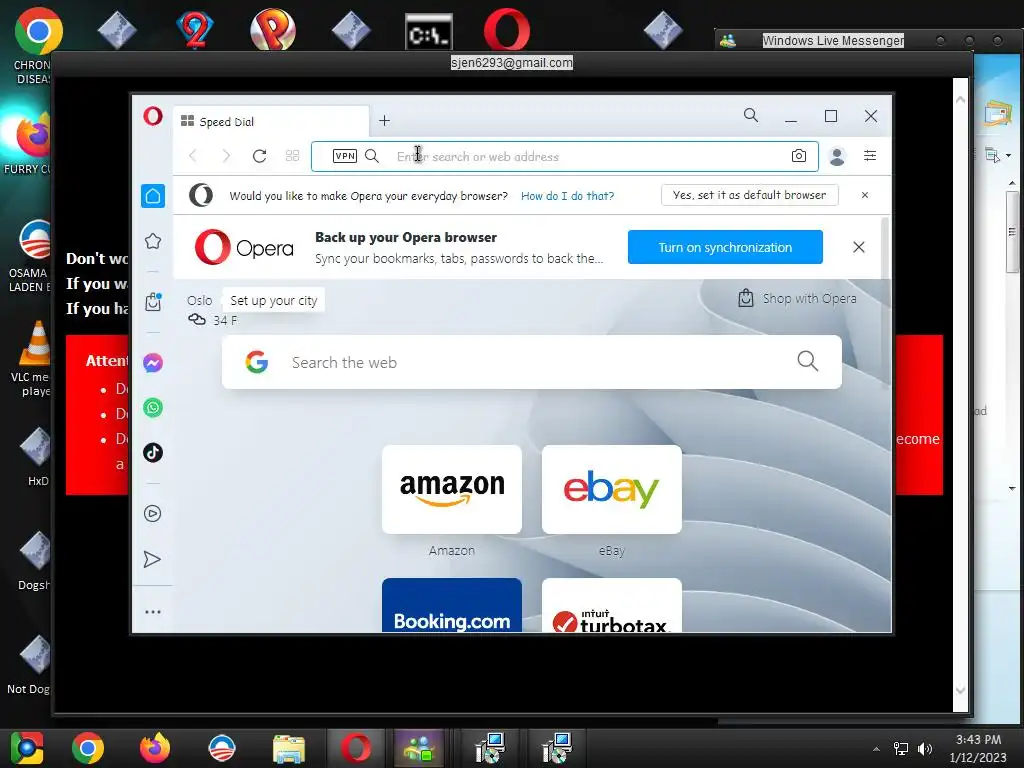Click Windows Live Messenger title bar
Screen dimensions: 1024x768
(833, 40)
